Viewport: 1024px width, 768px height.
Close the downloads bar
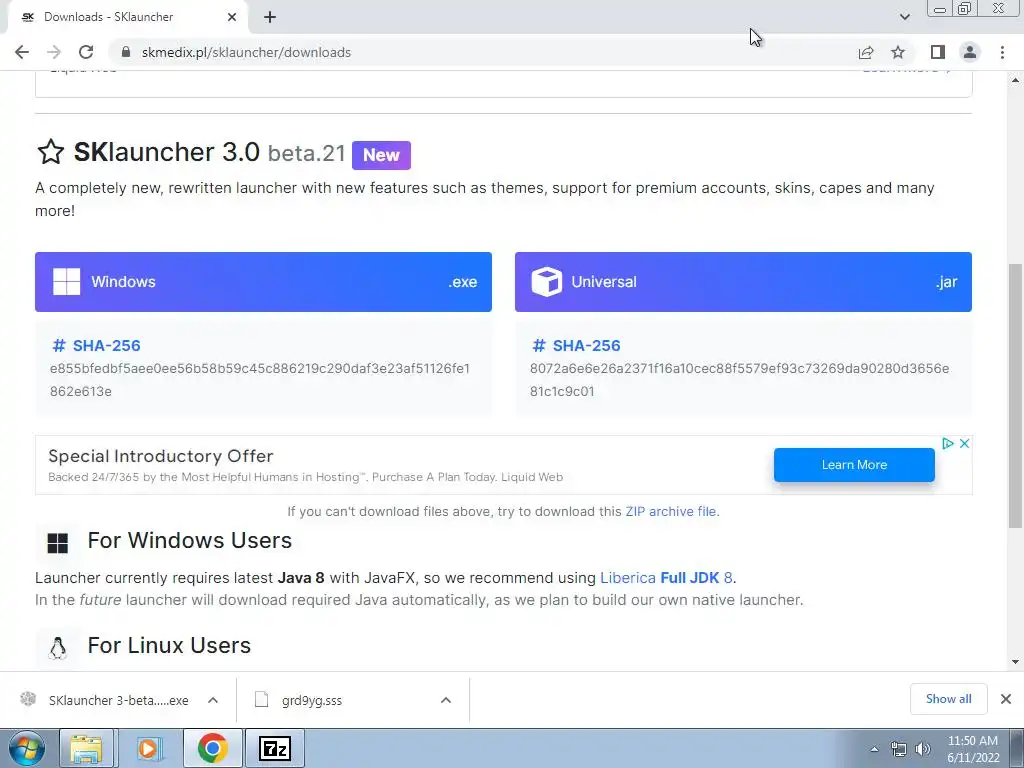1006,699
